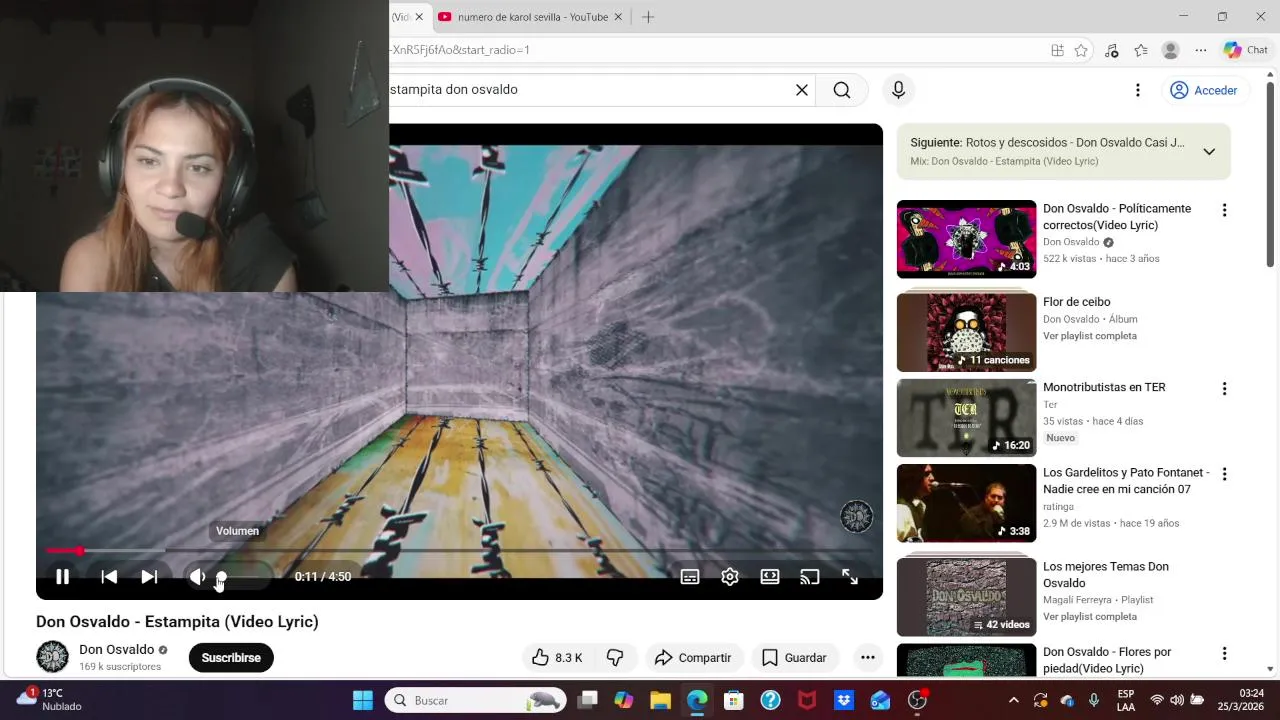Click the page vertical scrollbar

pyautogui.click(x=1271, y=175)
